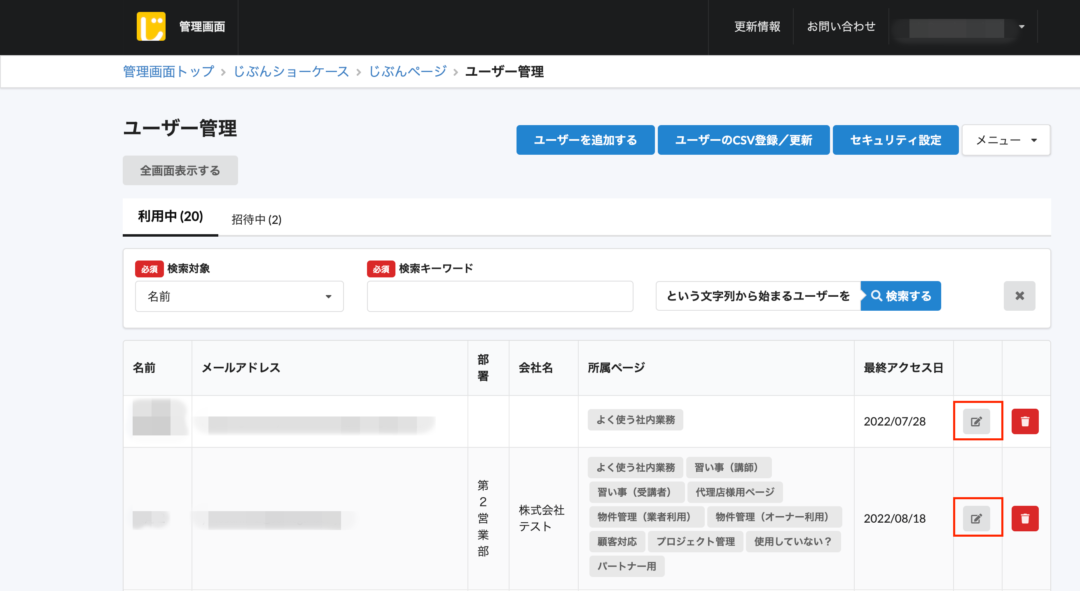1080x591 pixels.
Task: Open the 検索対象 dropdown showing 名前
Action: (238, 296)
